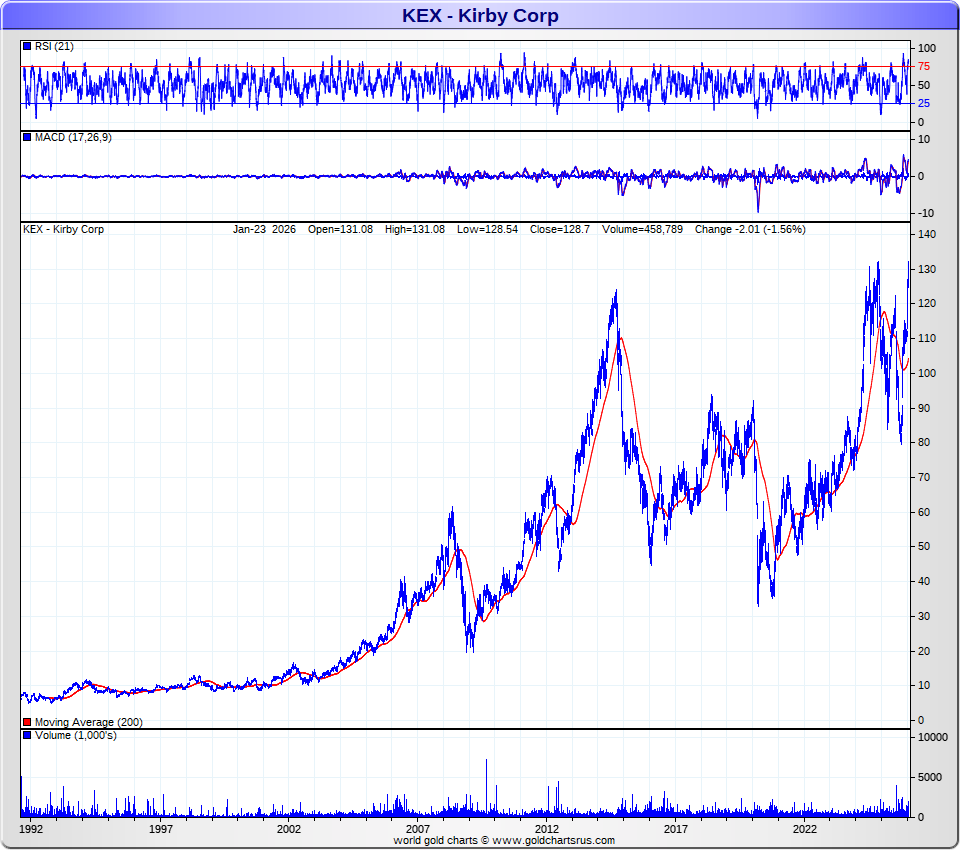Click the blue Volume legend square
Screen dimensions: 960x850
pyautogui.click(x=27, y=735)
